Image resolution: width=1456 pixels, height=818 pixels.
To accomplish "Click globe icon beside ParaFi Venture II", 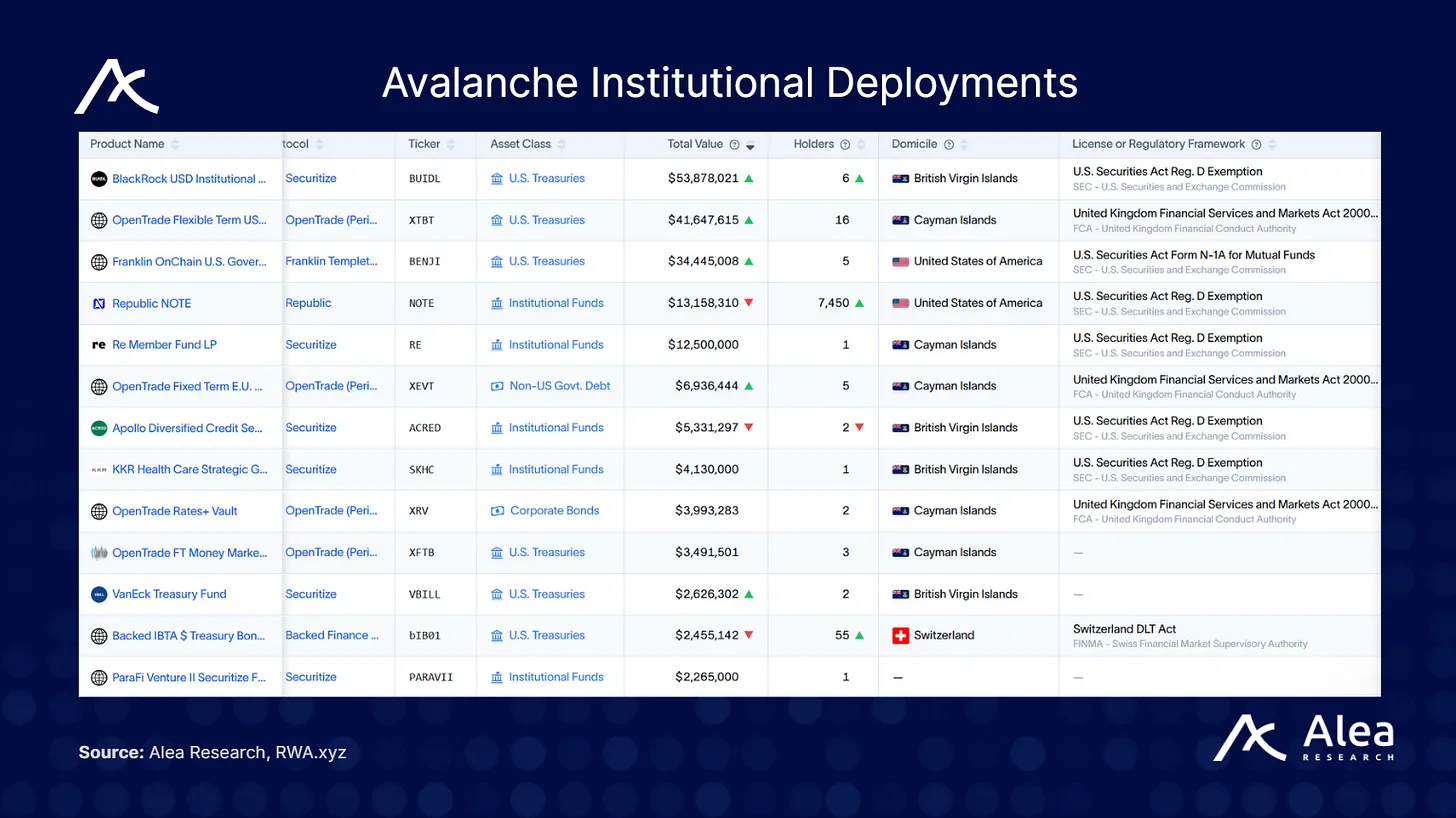I will click(x=99, y=677).
